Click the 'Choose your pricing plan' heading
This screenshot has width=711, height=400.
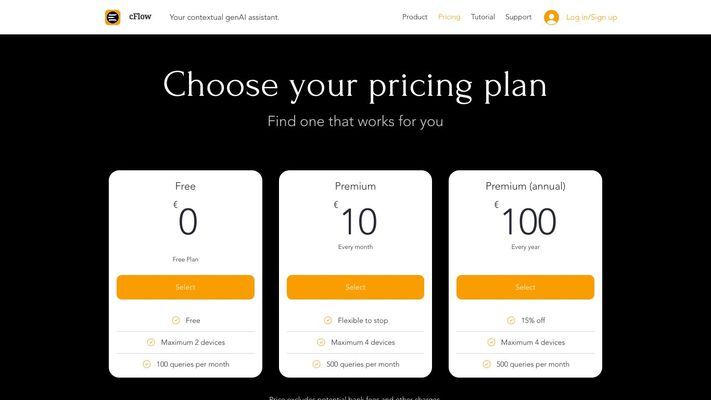tap(355, 85)
